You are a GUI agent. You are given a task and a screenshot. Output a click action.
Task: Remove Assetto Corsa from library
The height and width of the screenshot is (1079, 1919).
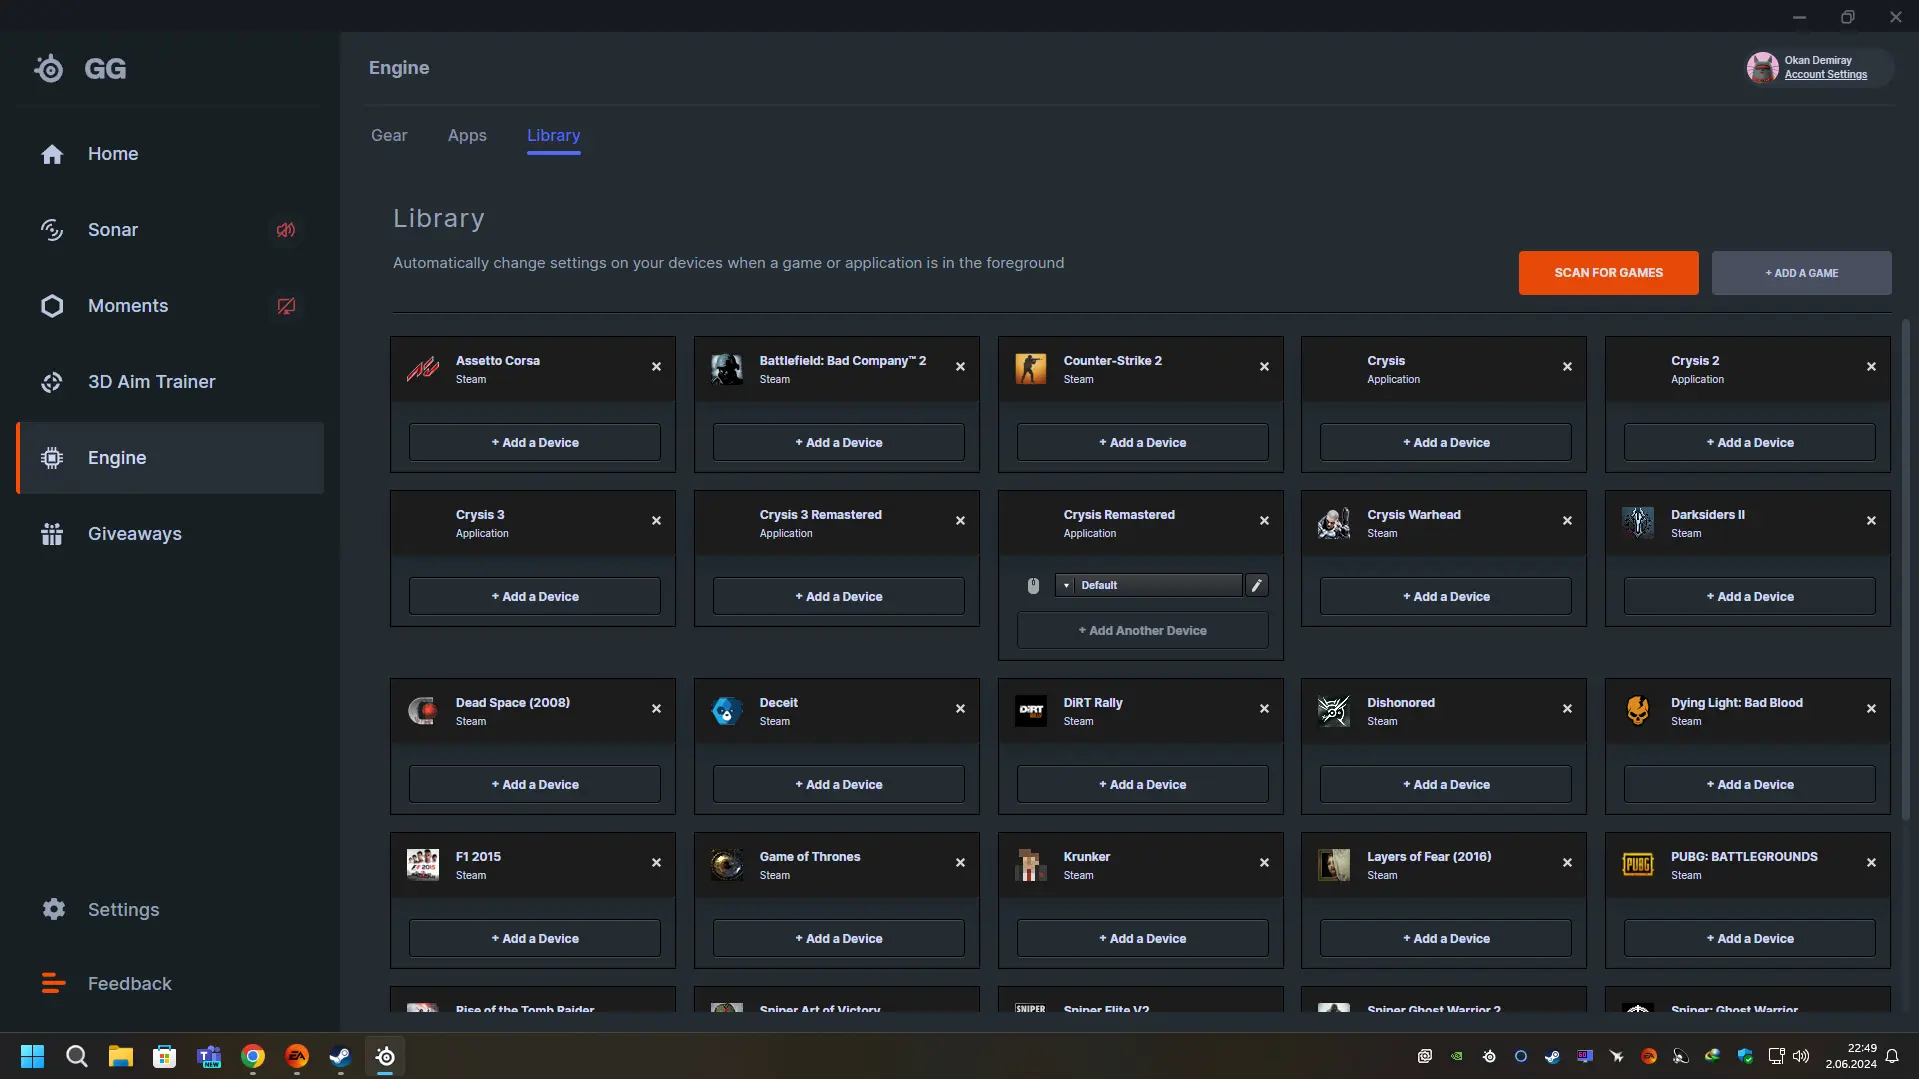click(656, 367)
